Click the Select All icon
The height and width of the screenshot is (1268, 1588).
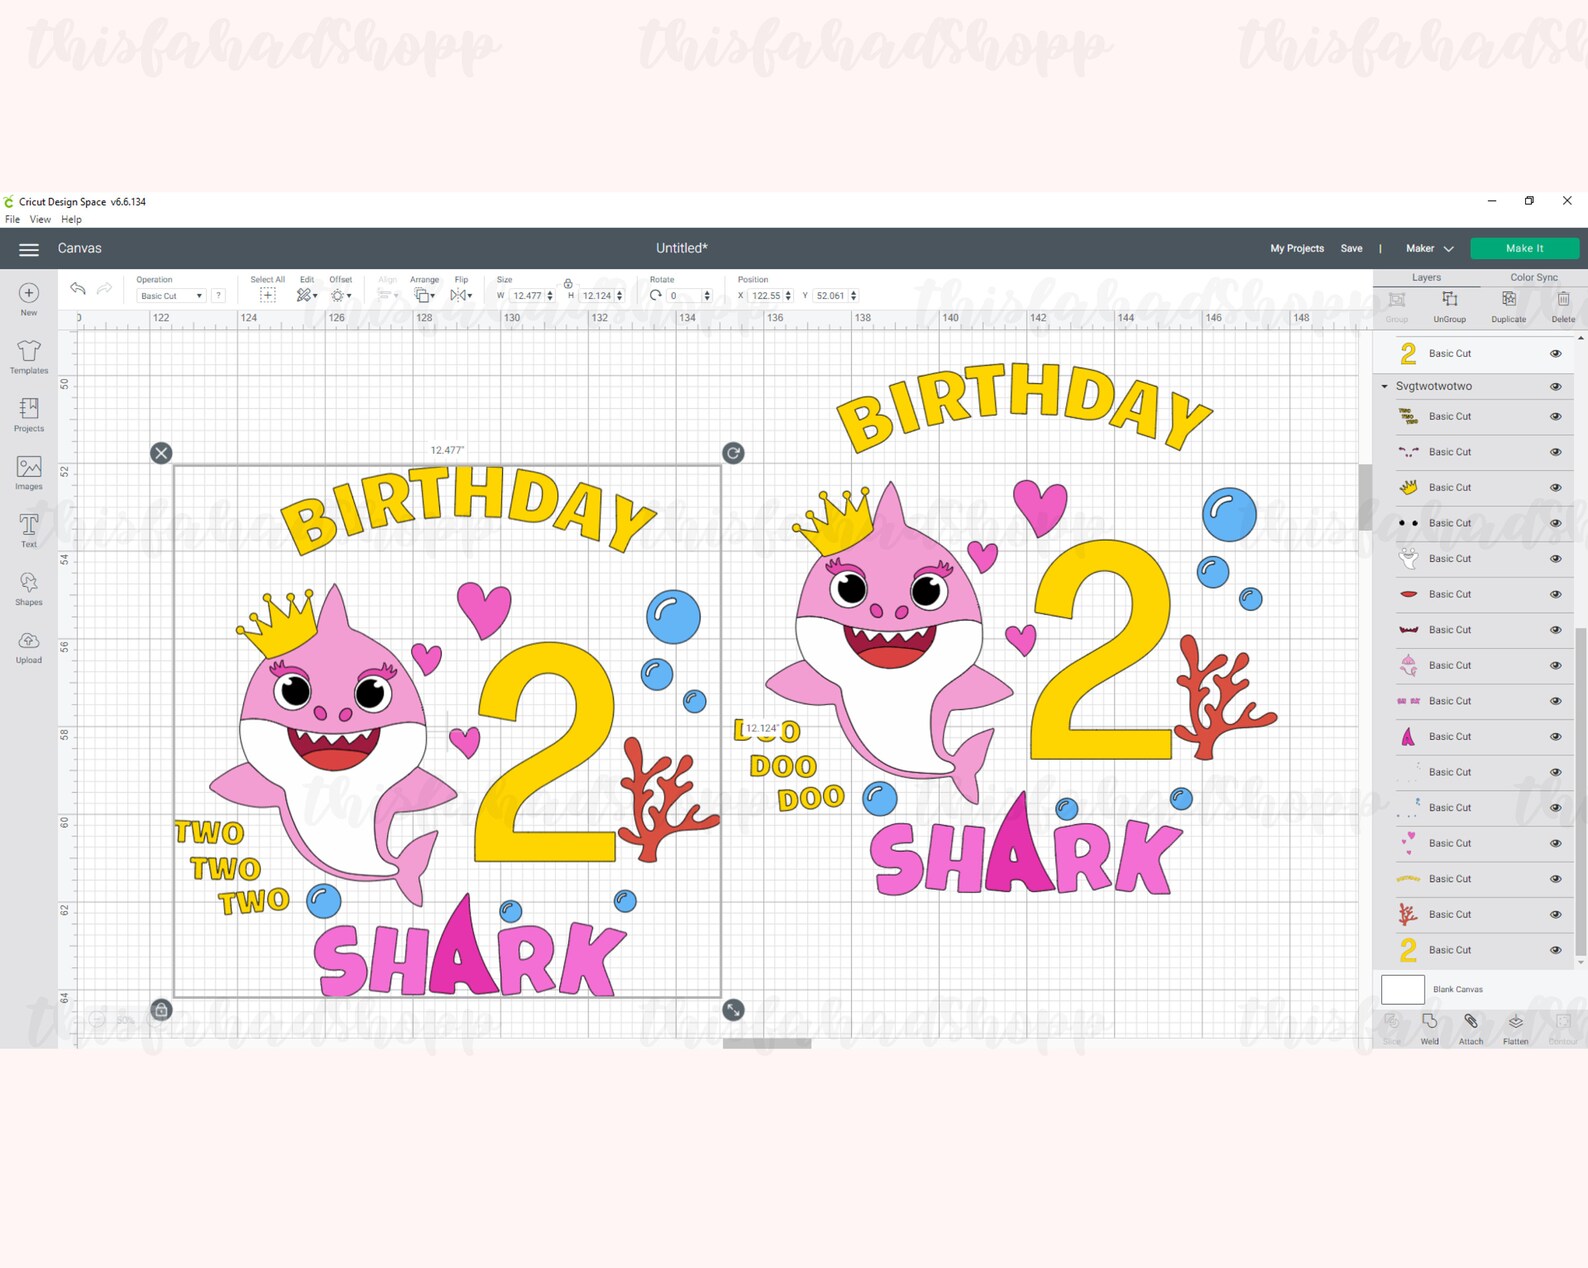pyautogui.click(x=267, y=295)
